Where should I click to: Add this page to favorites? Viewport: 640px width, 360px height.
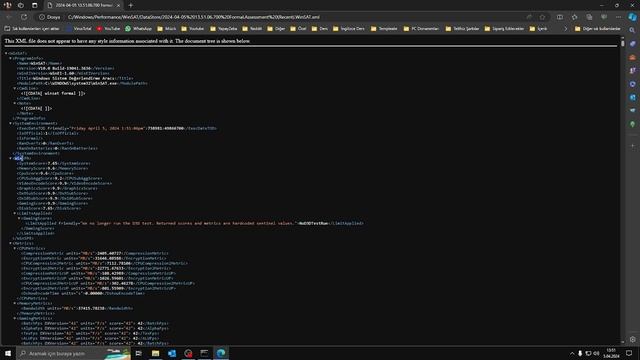[542, 17]
